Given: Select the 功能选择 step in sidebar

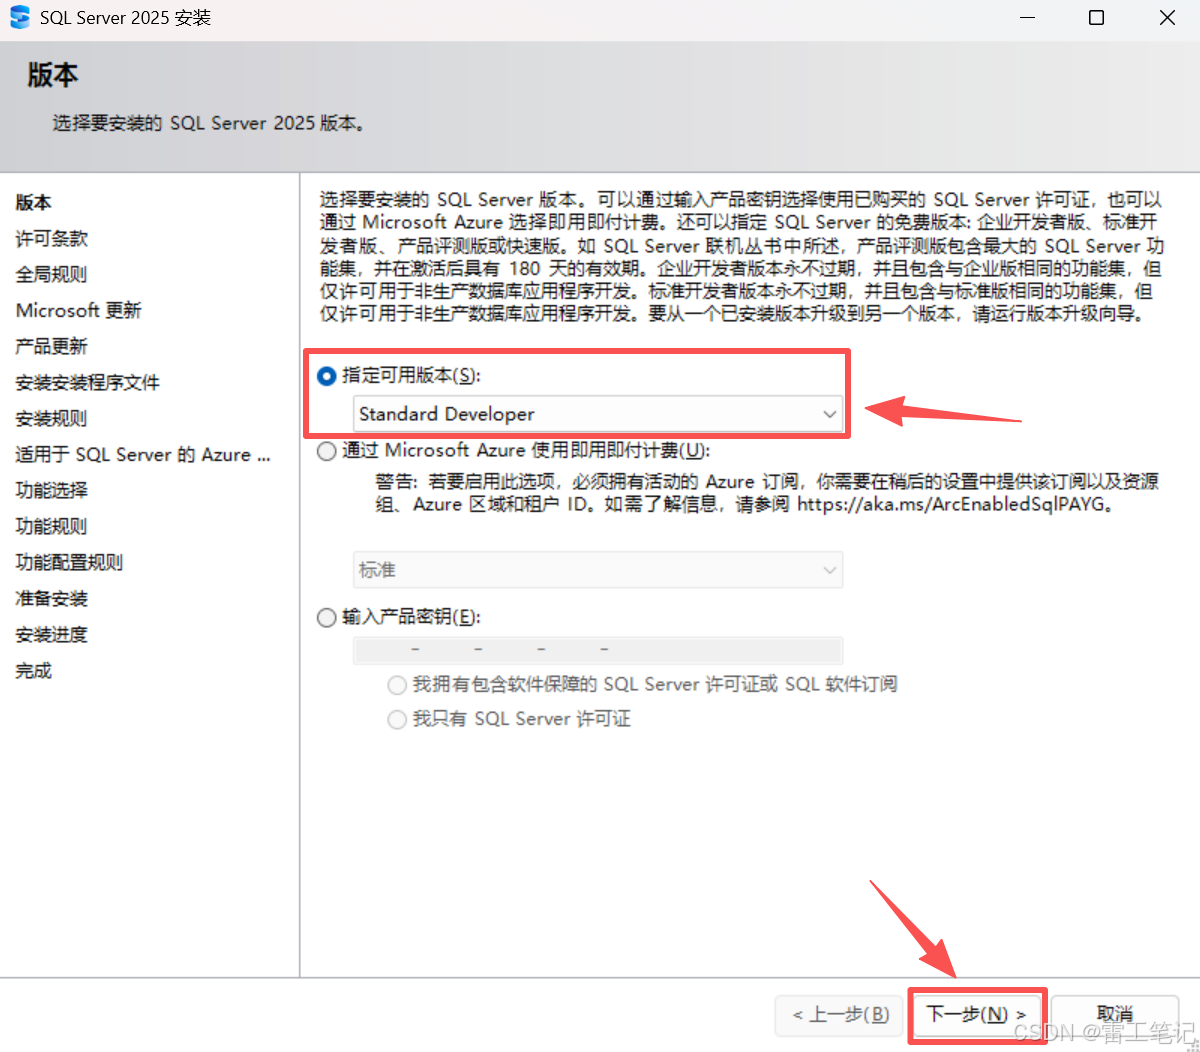Looking at the screenshot, I should [52, 491].
